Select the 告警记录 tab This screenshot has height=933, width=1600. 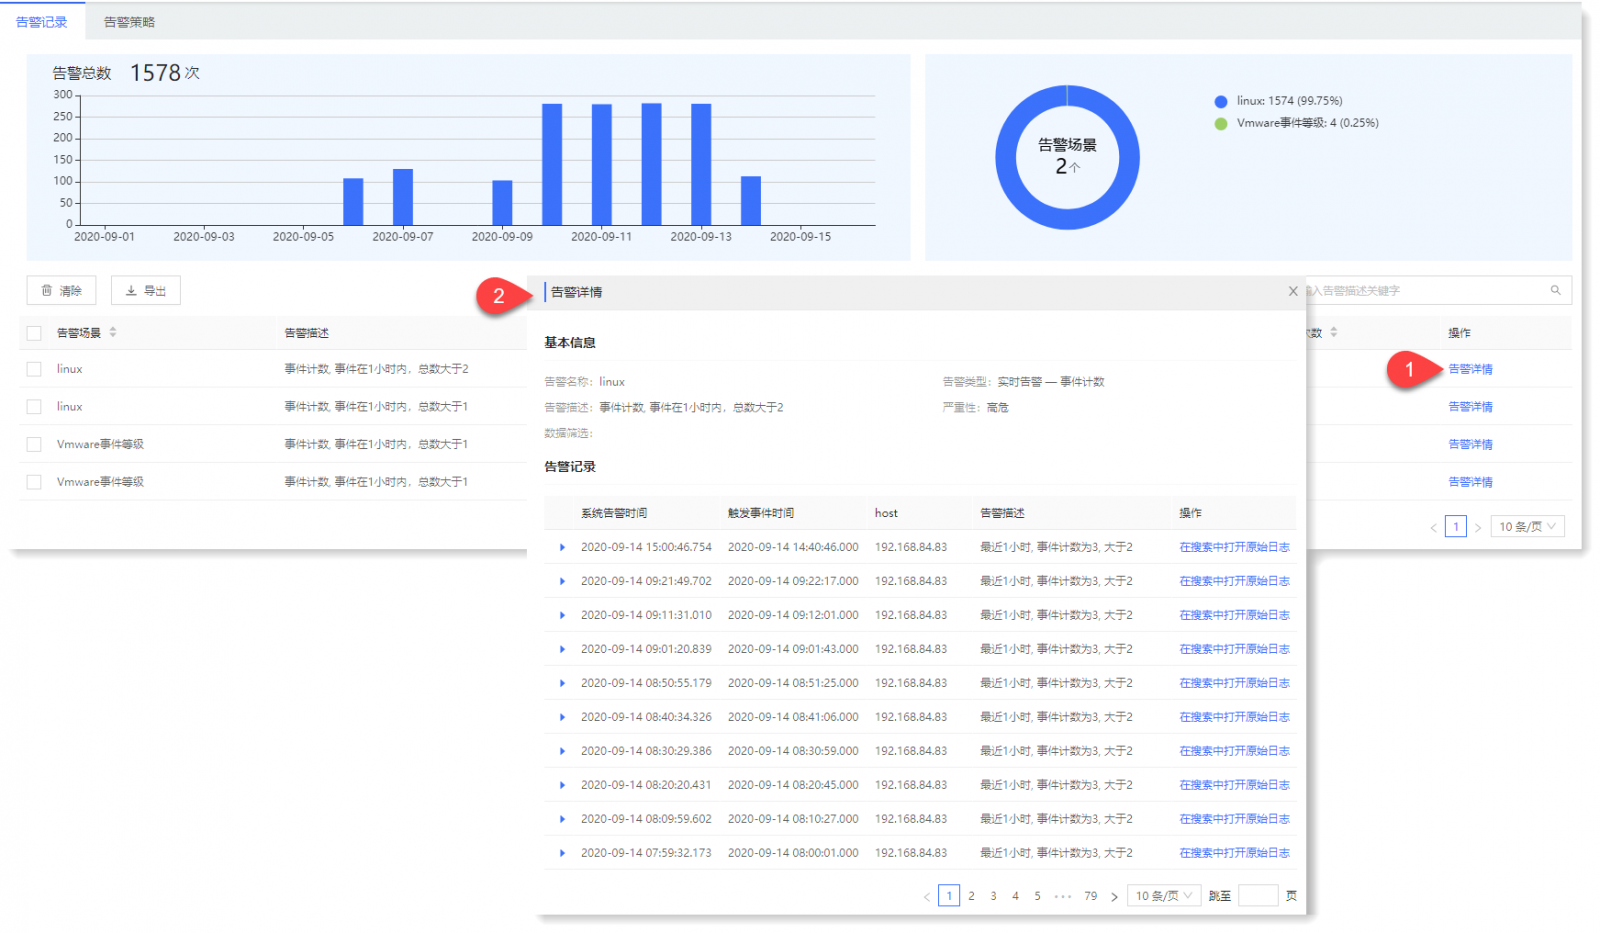pos(42,22)
